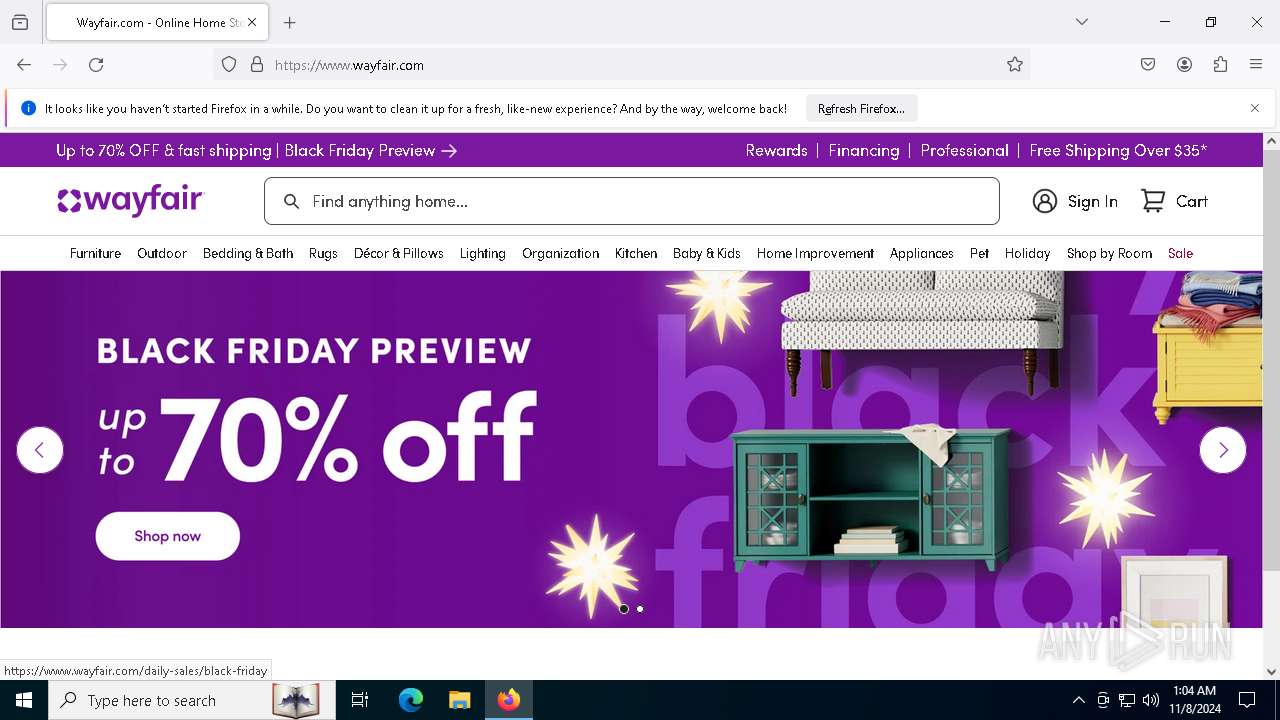
Task: Click Firefox icon in taskbar
Action: tap(509, 700)
